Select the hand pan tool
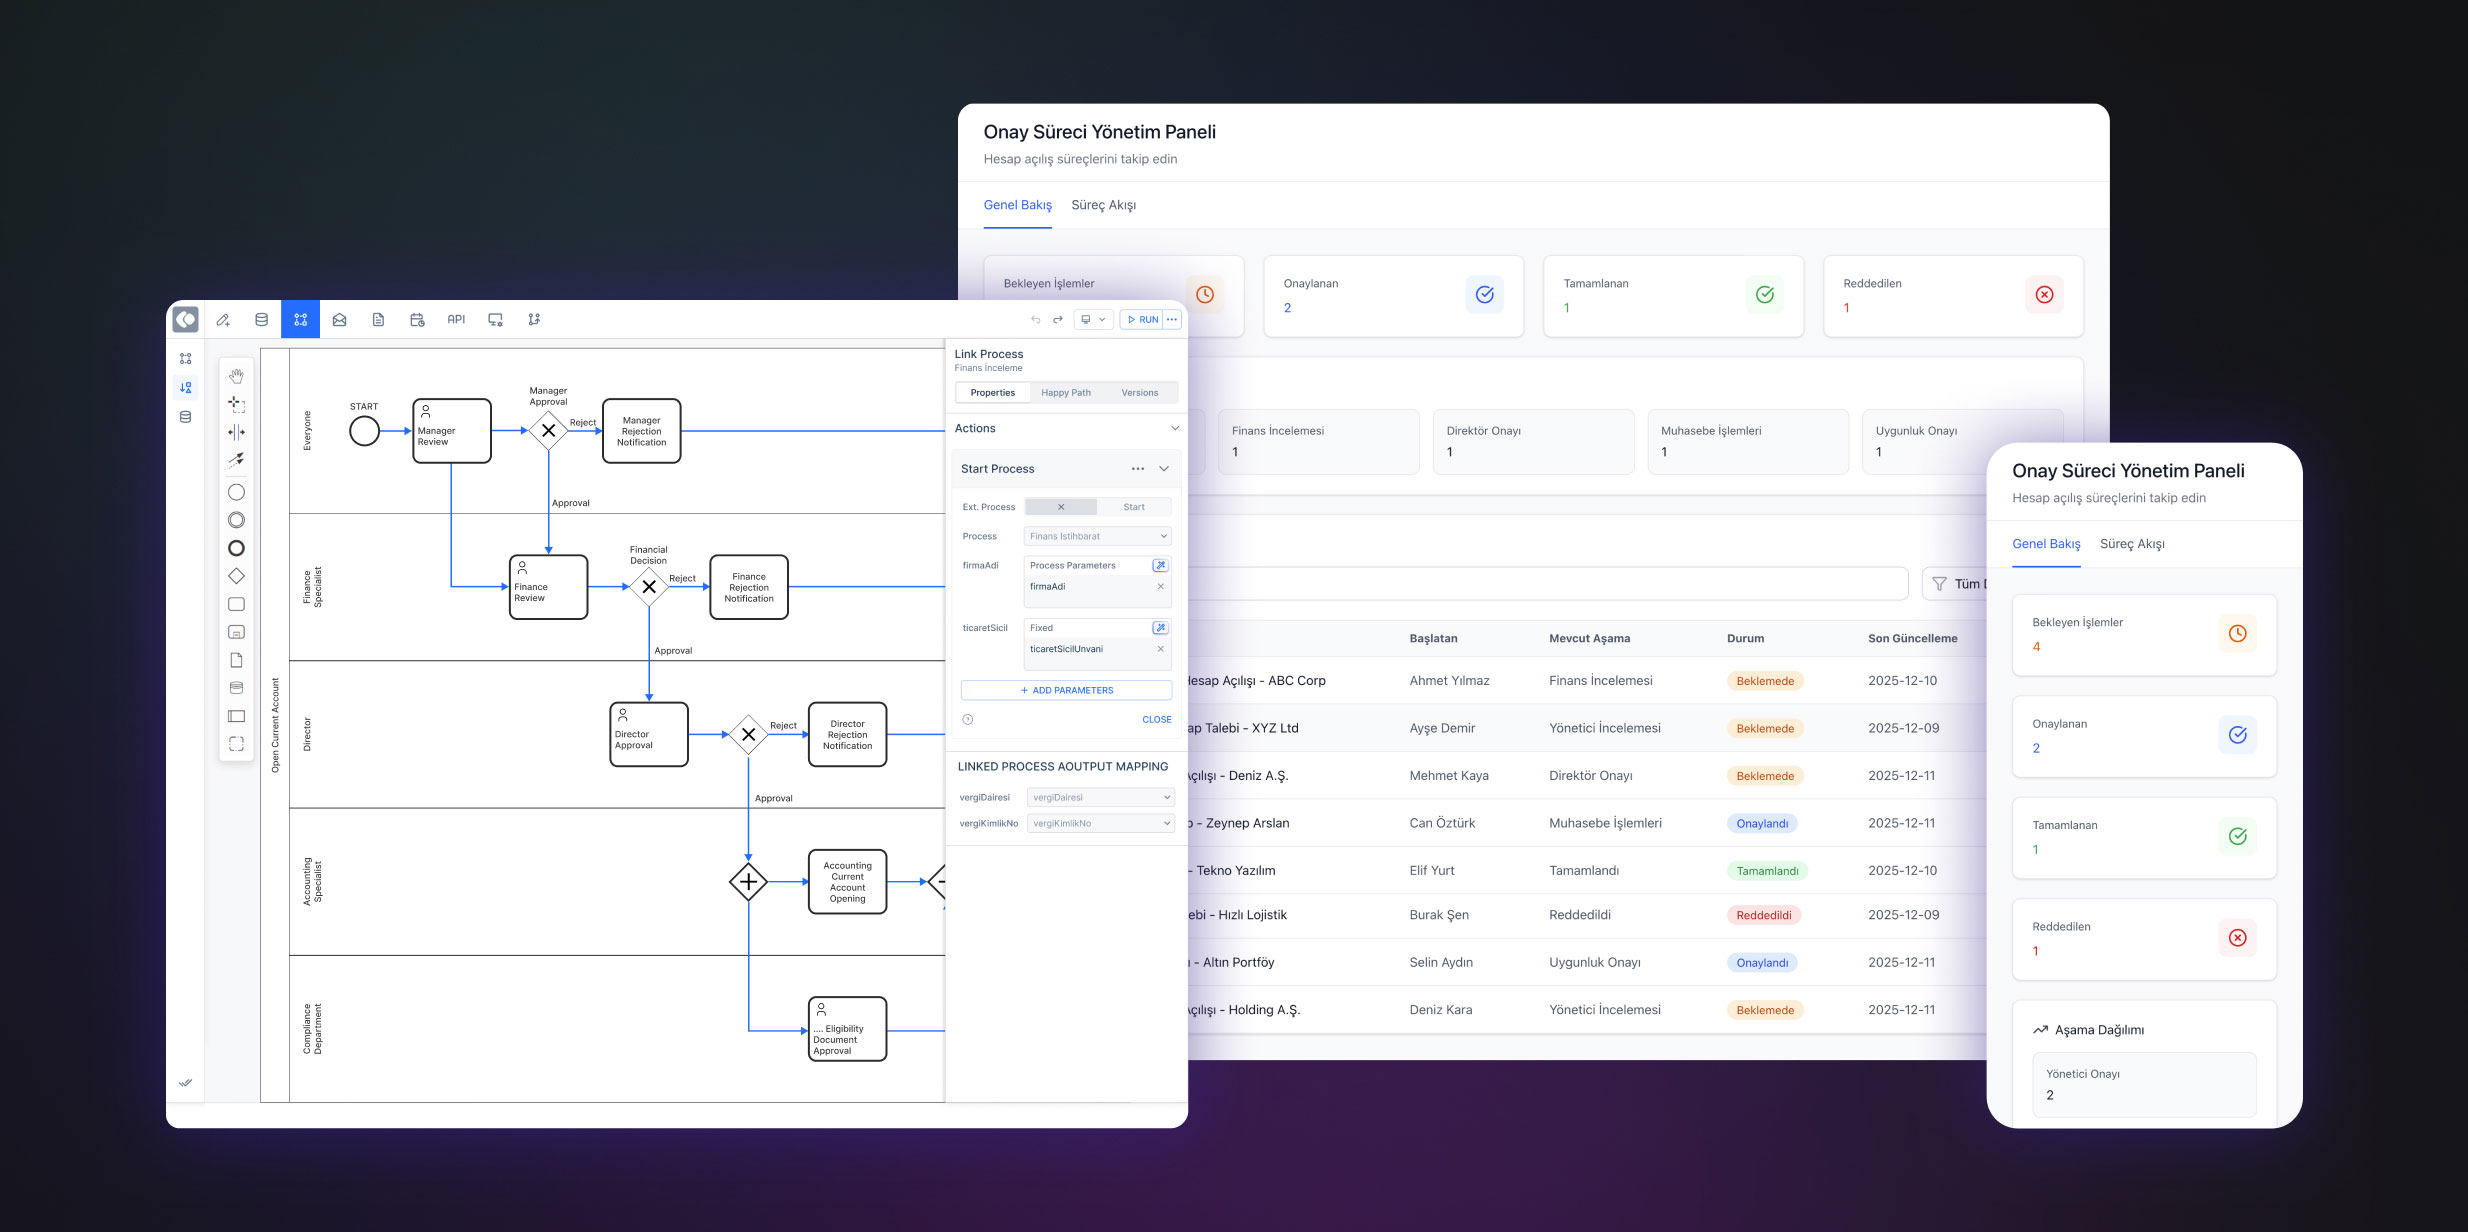The height and width of the screenshot is (1232, 2468). (x=236, y=376)
